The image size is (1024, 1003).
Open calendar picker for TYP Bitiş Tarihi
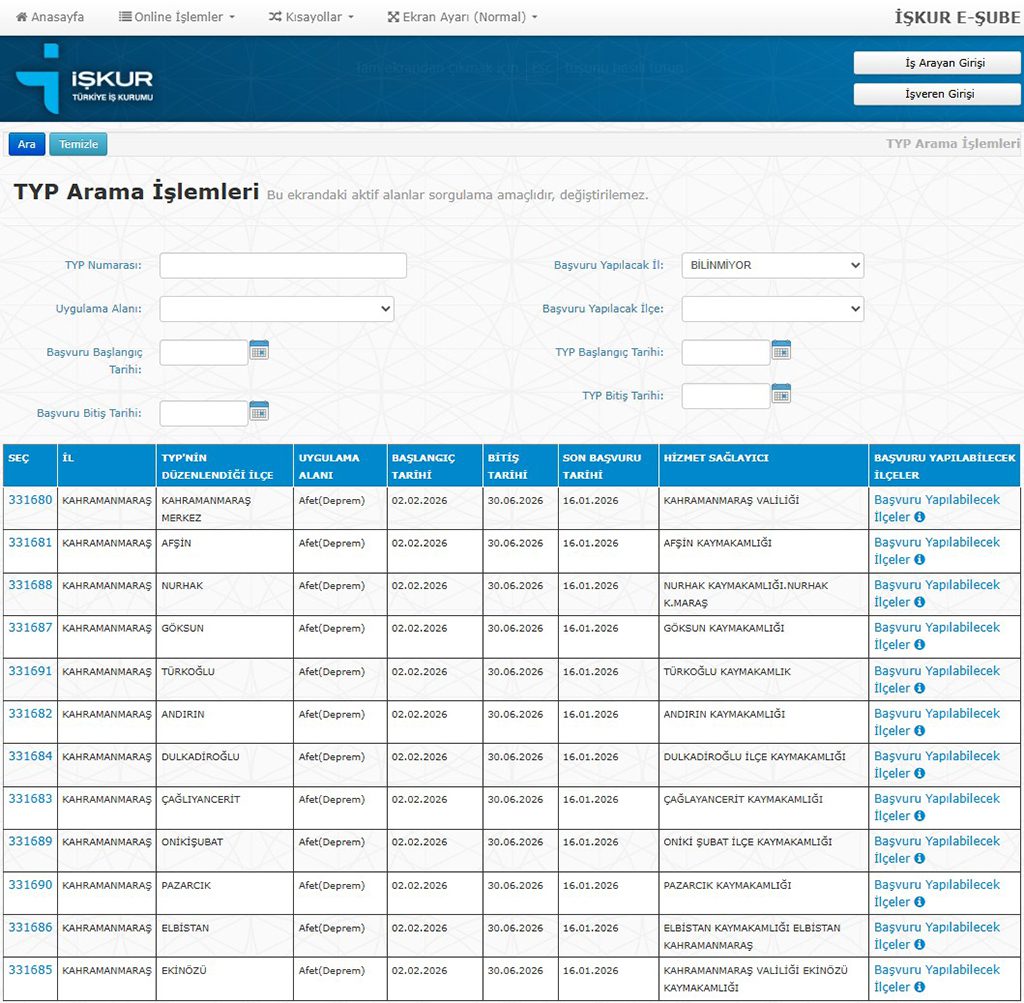(x=781, y=394)
